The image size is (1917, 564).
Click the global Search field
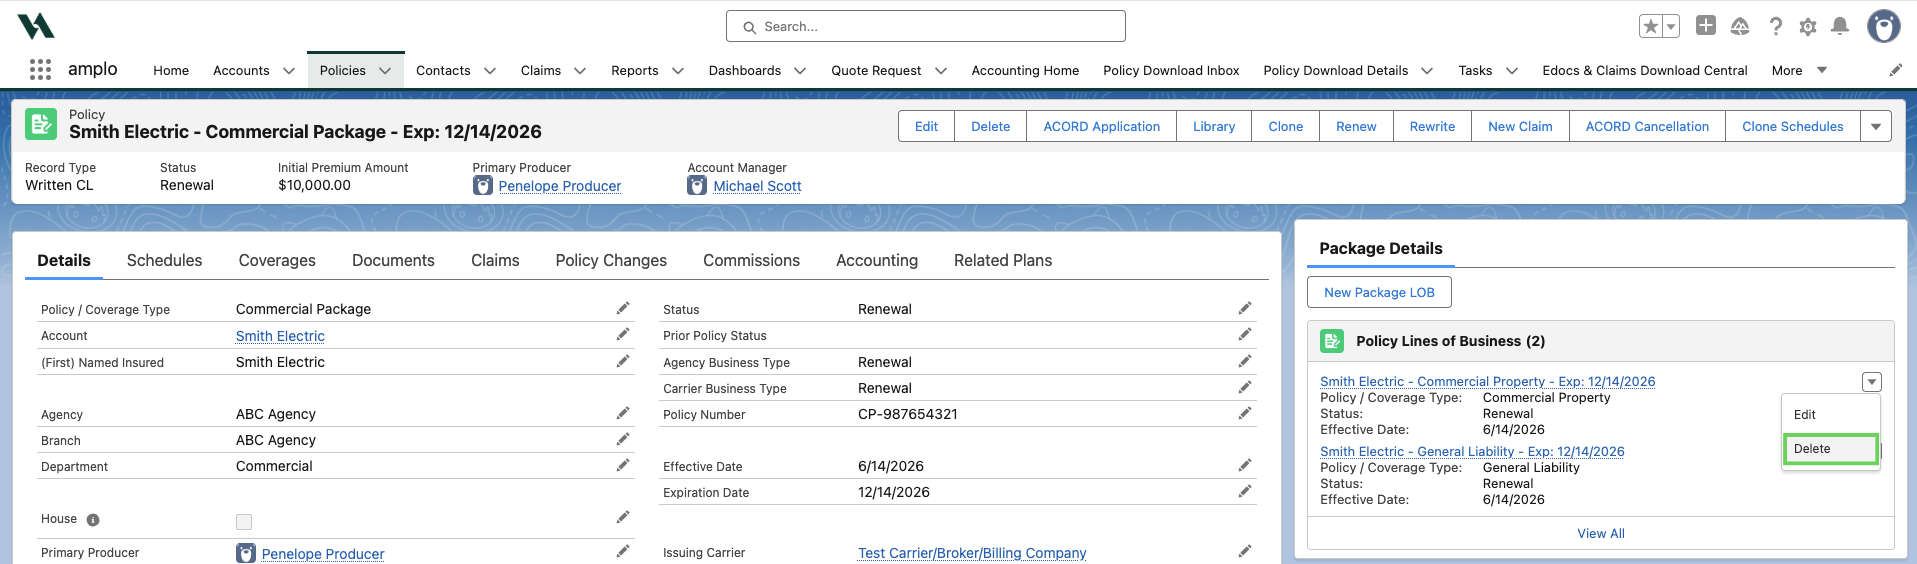pos(926,26)
